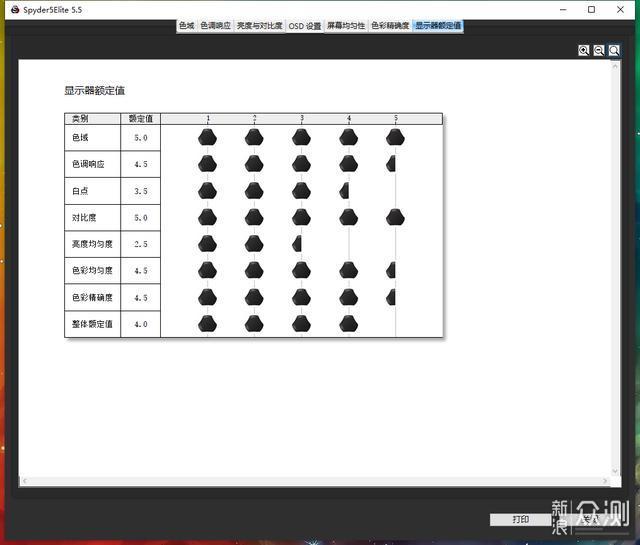Click the zoom in magnifier icon
Image resolution: width=640 pixels, height=545 pixels.
584,50
